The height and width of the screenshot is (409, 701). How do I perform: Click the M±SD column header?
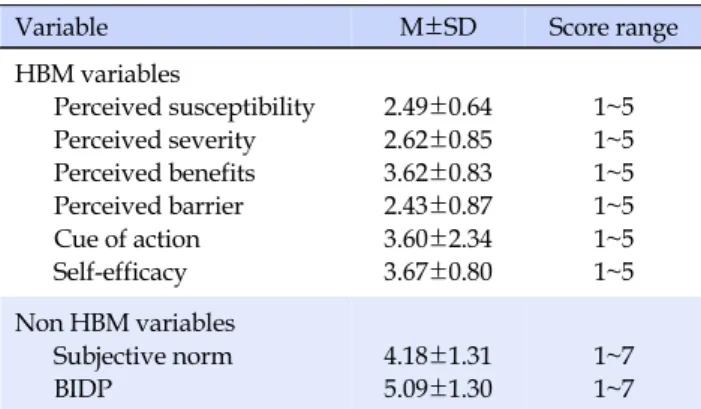[438, 27]
